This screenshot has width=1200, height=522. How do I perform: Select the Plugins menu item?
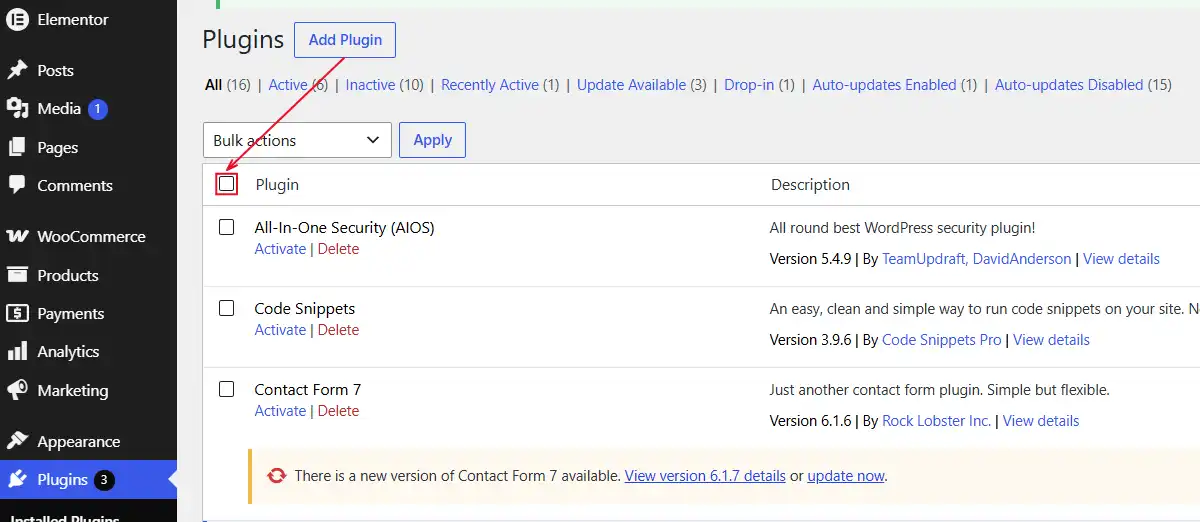point(88,480)
